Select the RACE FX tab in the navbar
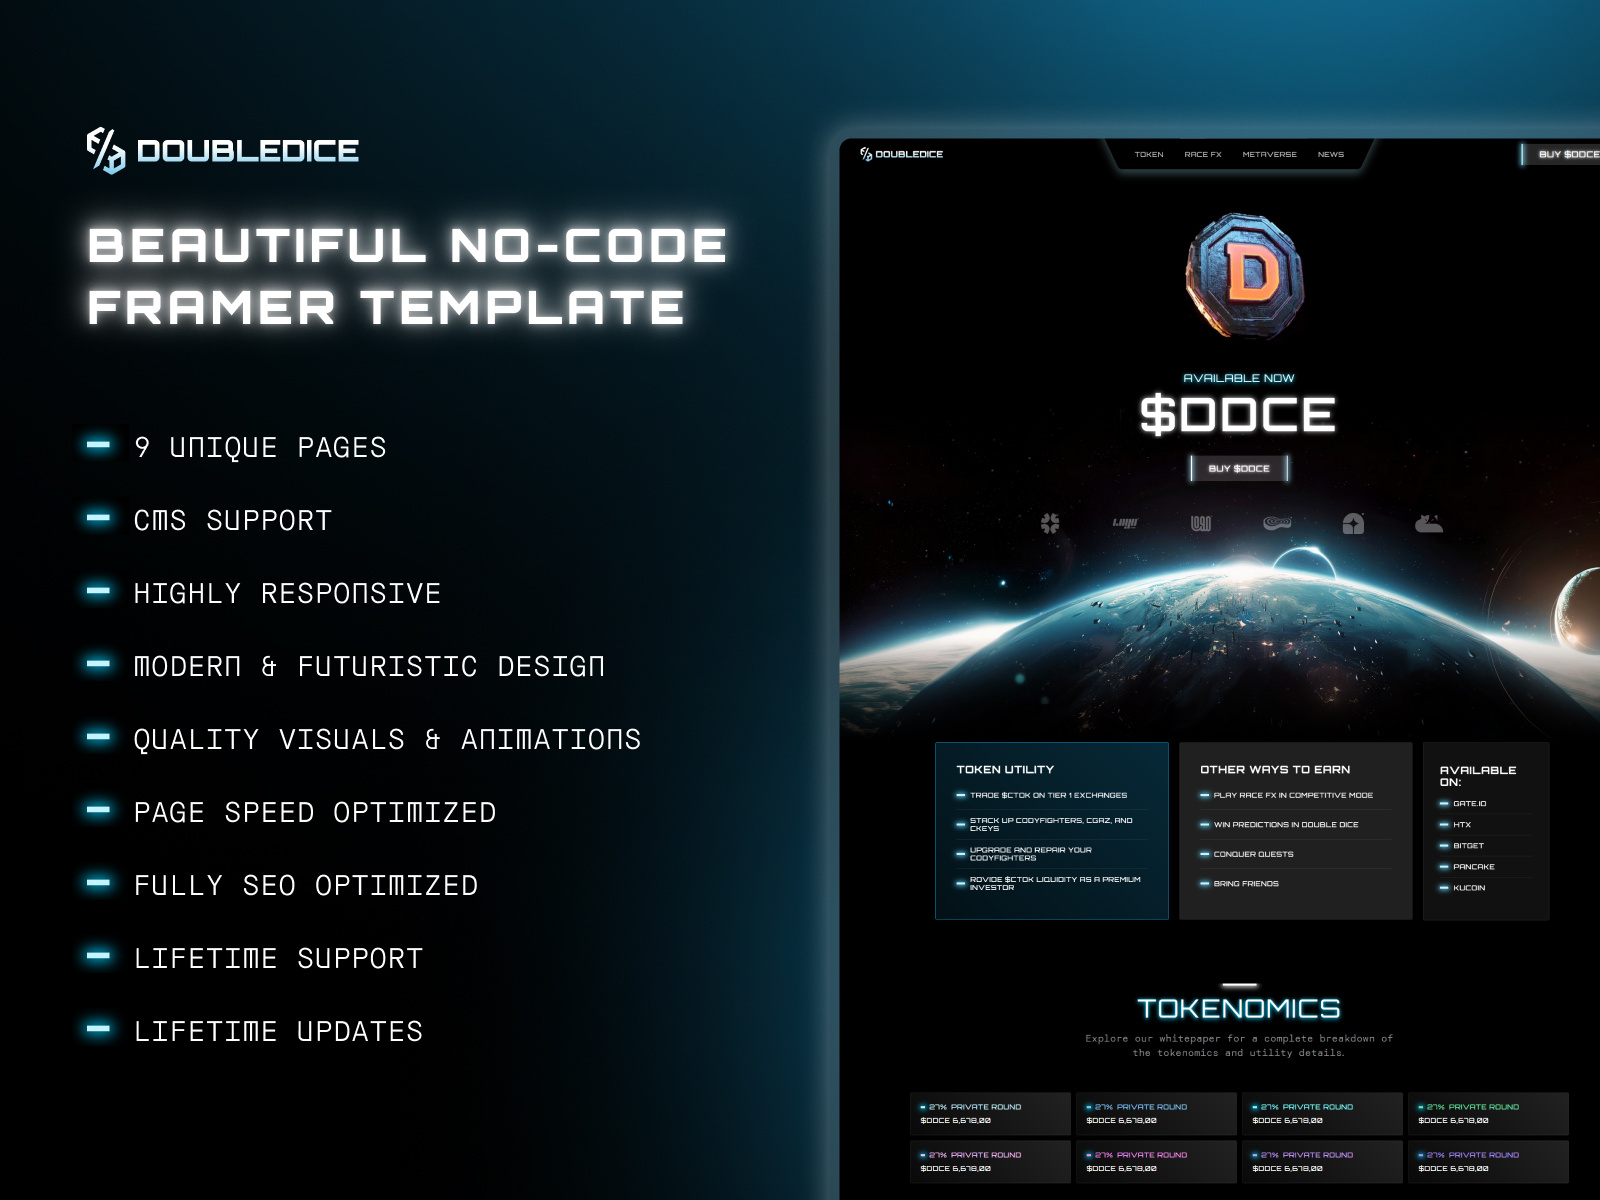Image resolution: width=1600 pixels, height=1200 pixels. 1202,154
